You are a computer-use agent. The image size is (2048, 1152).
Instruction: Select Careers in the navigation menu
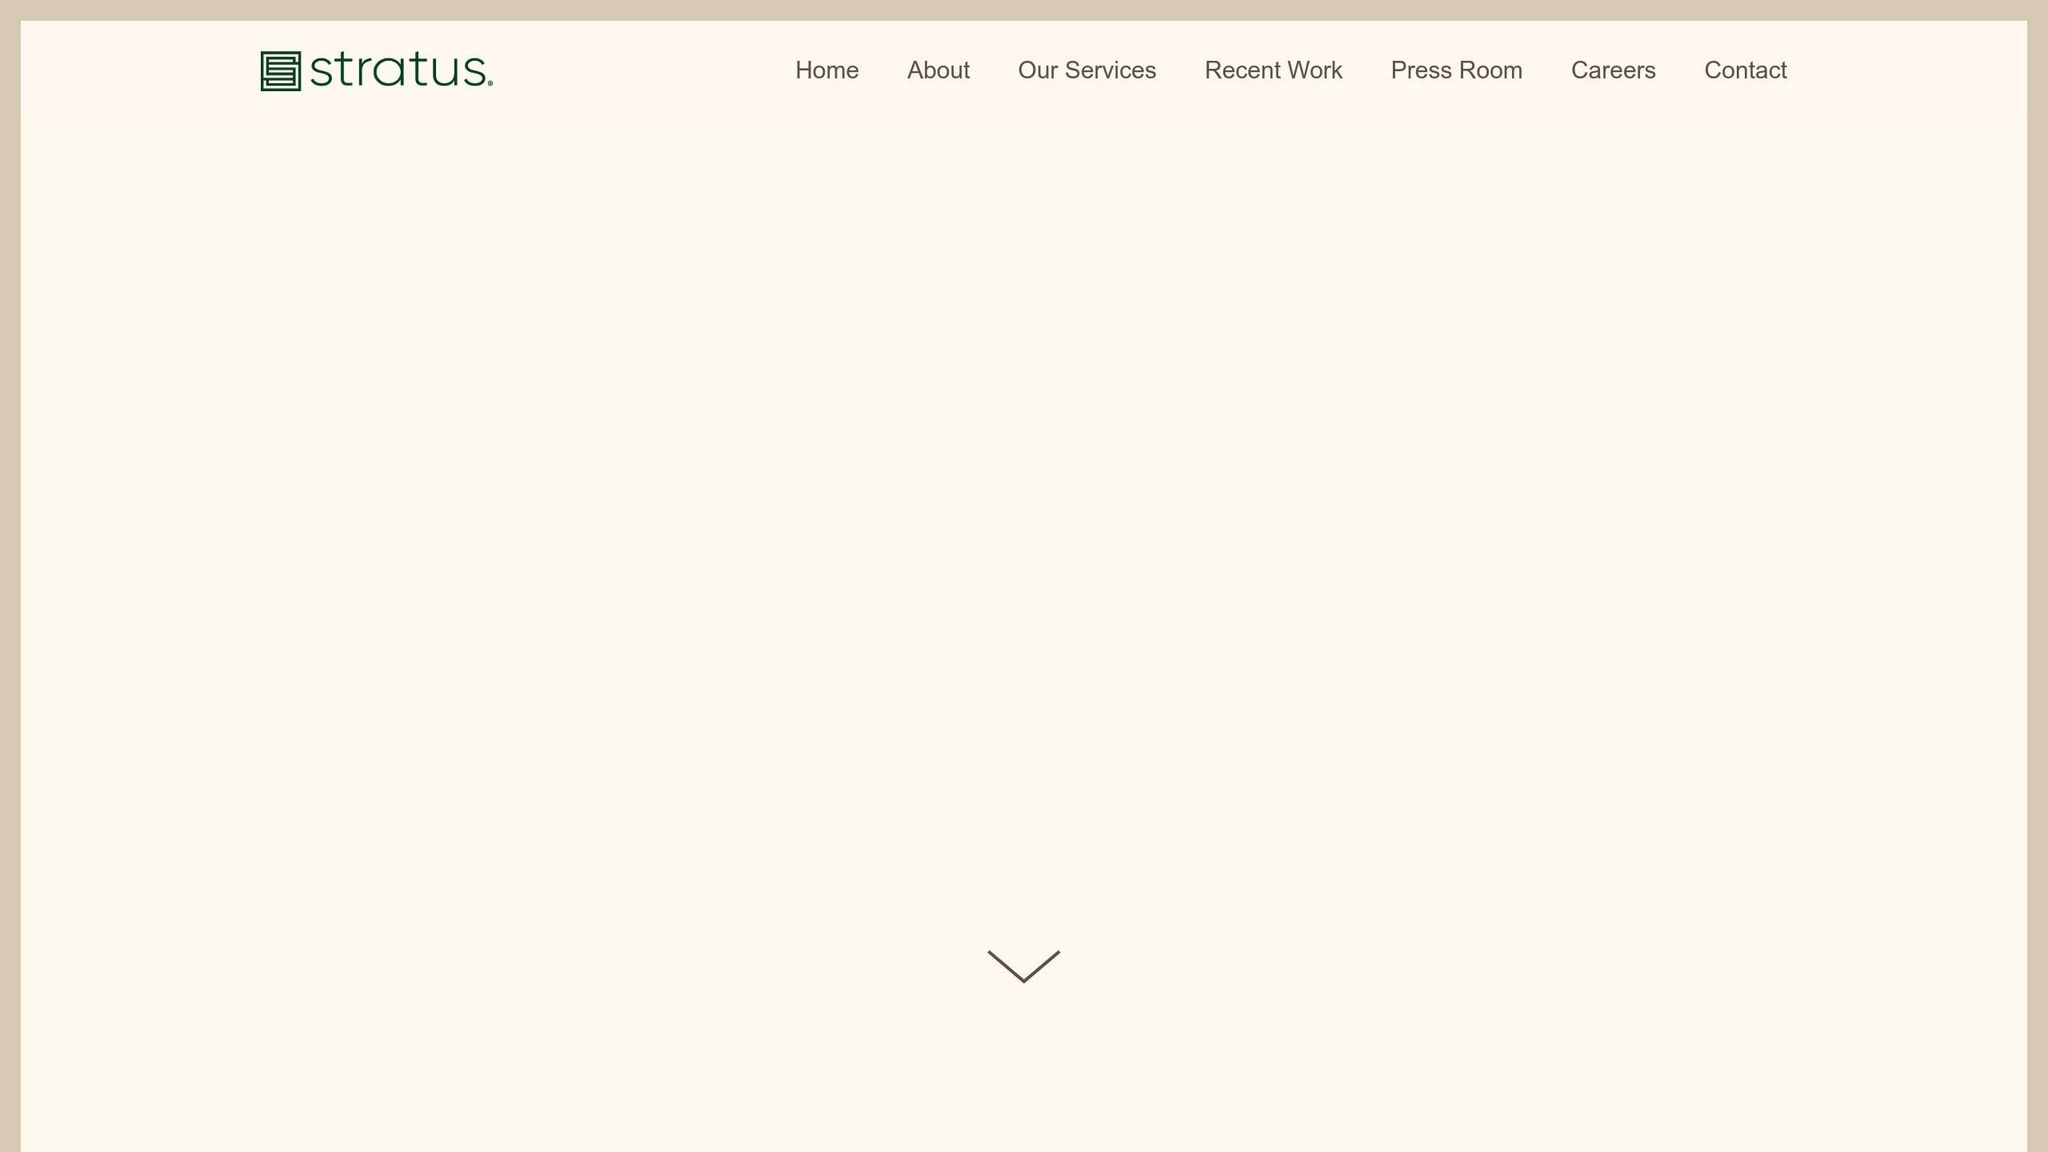[x=1613, y=70]
